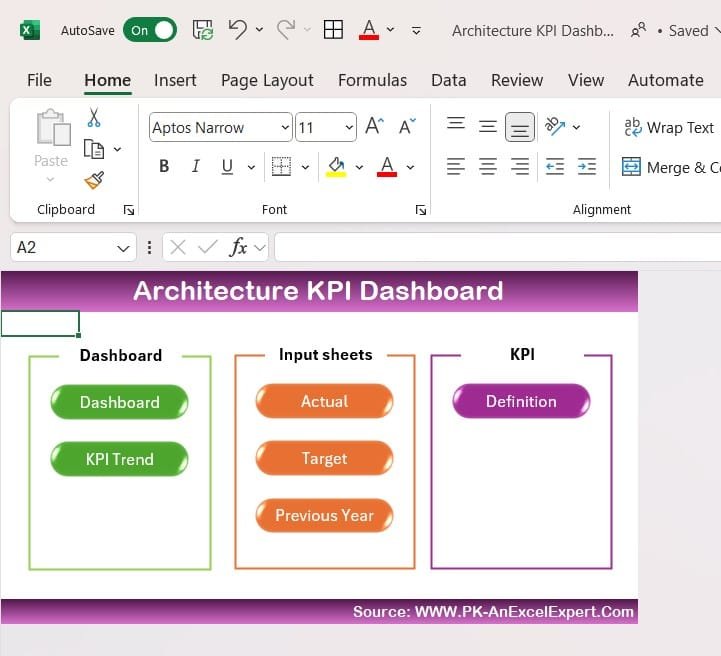Image resolution: width=721 pixels, height=656 pixels.
Task: Toggle the AutoSave switch
Action: pyautogui.click(x=150, y=30)
